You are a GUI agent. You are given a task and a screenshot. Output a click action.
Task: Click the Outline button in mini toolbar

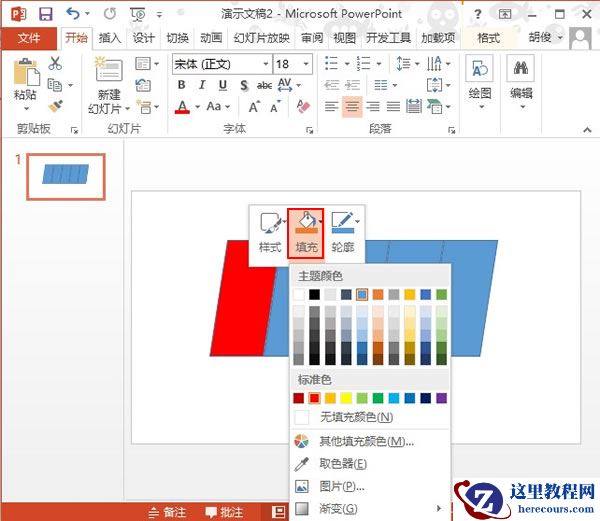pos(343,233)
